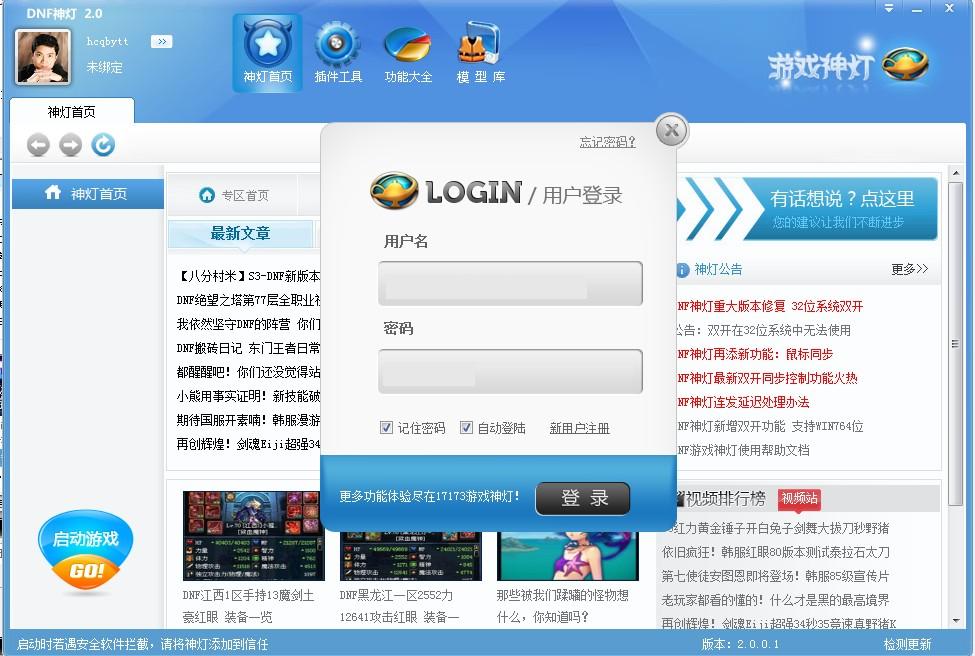Open article 【八分村米】S3-DNF新版本
The width and height of the screenshot is (975, 656).
(248, 276)
